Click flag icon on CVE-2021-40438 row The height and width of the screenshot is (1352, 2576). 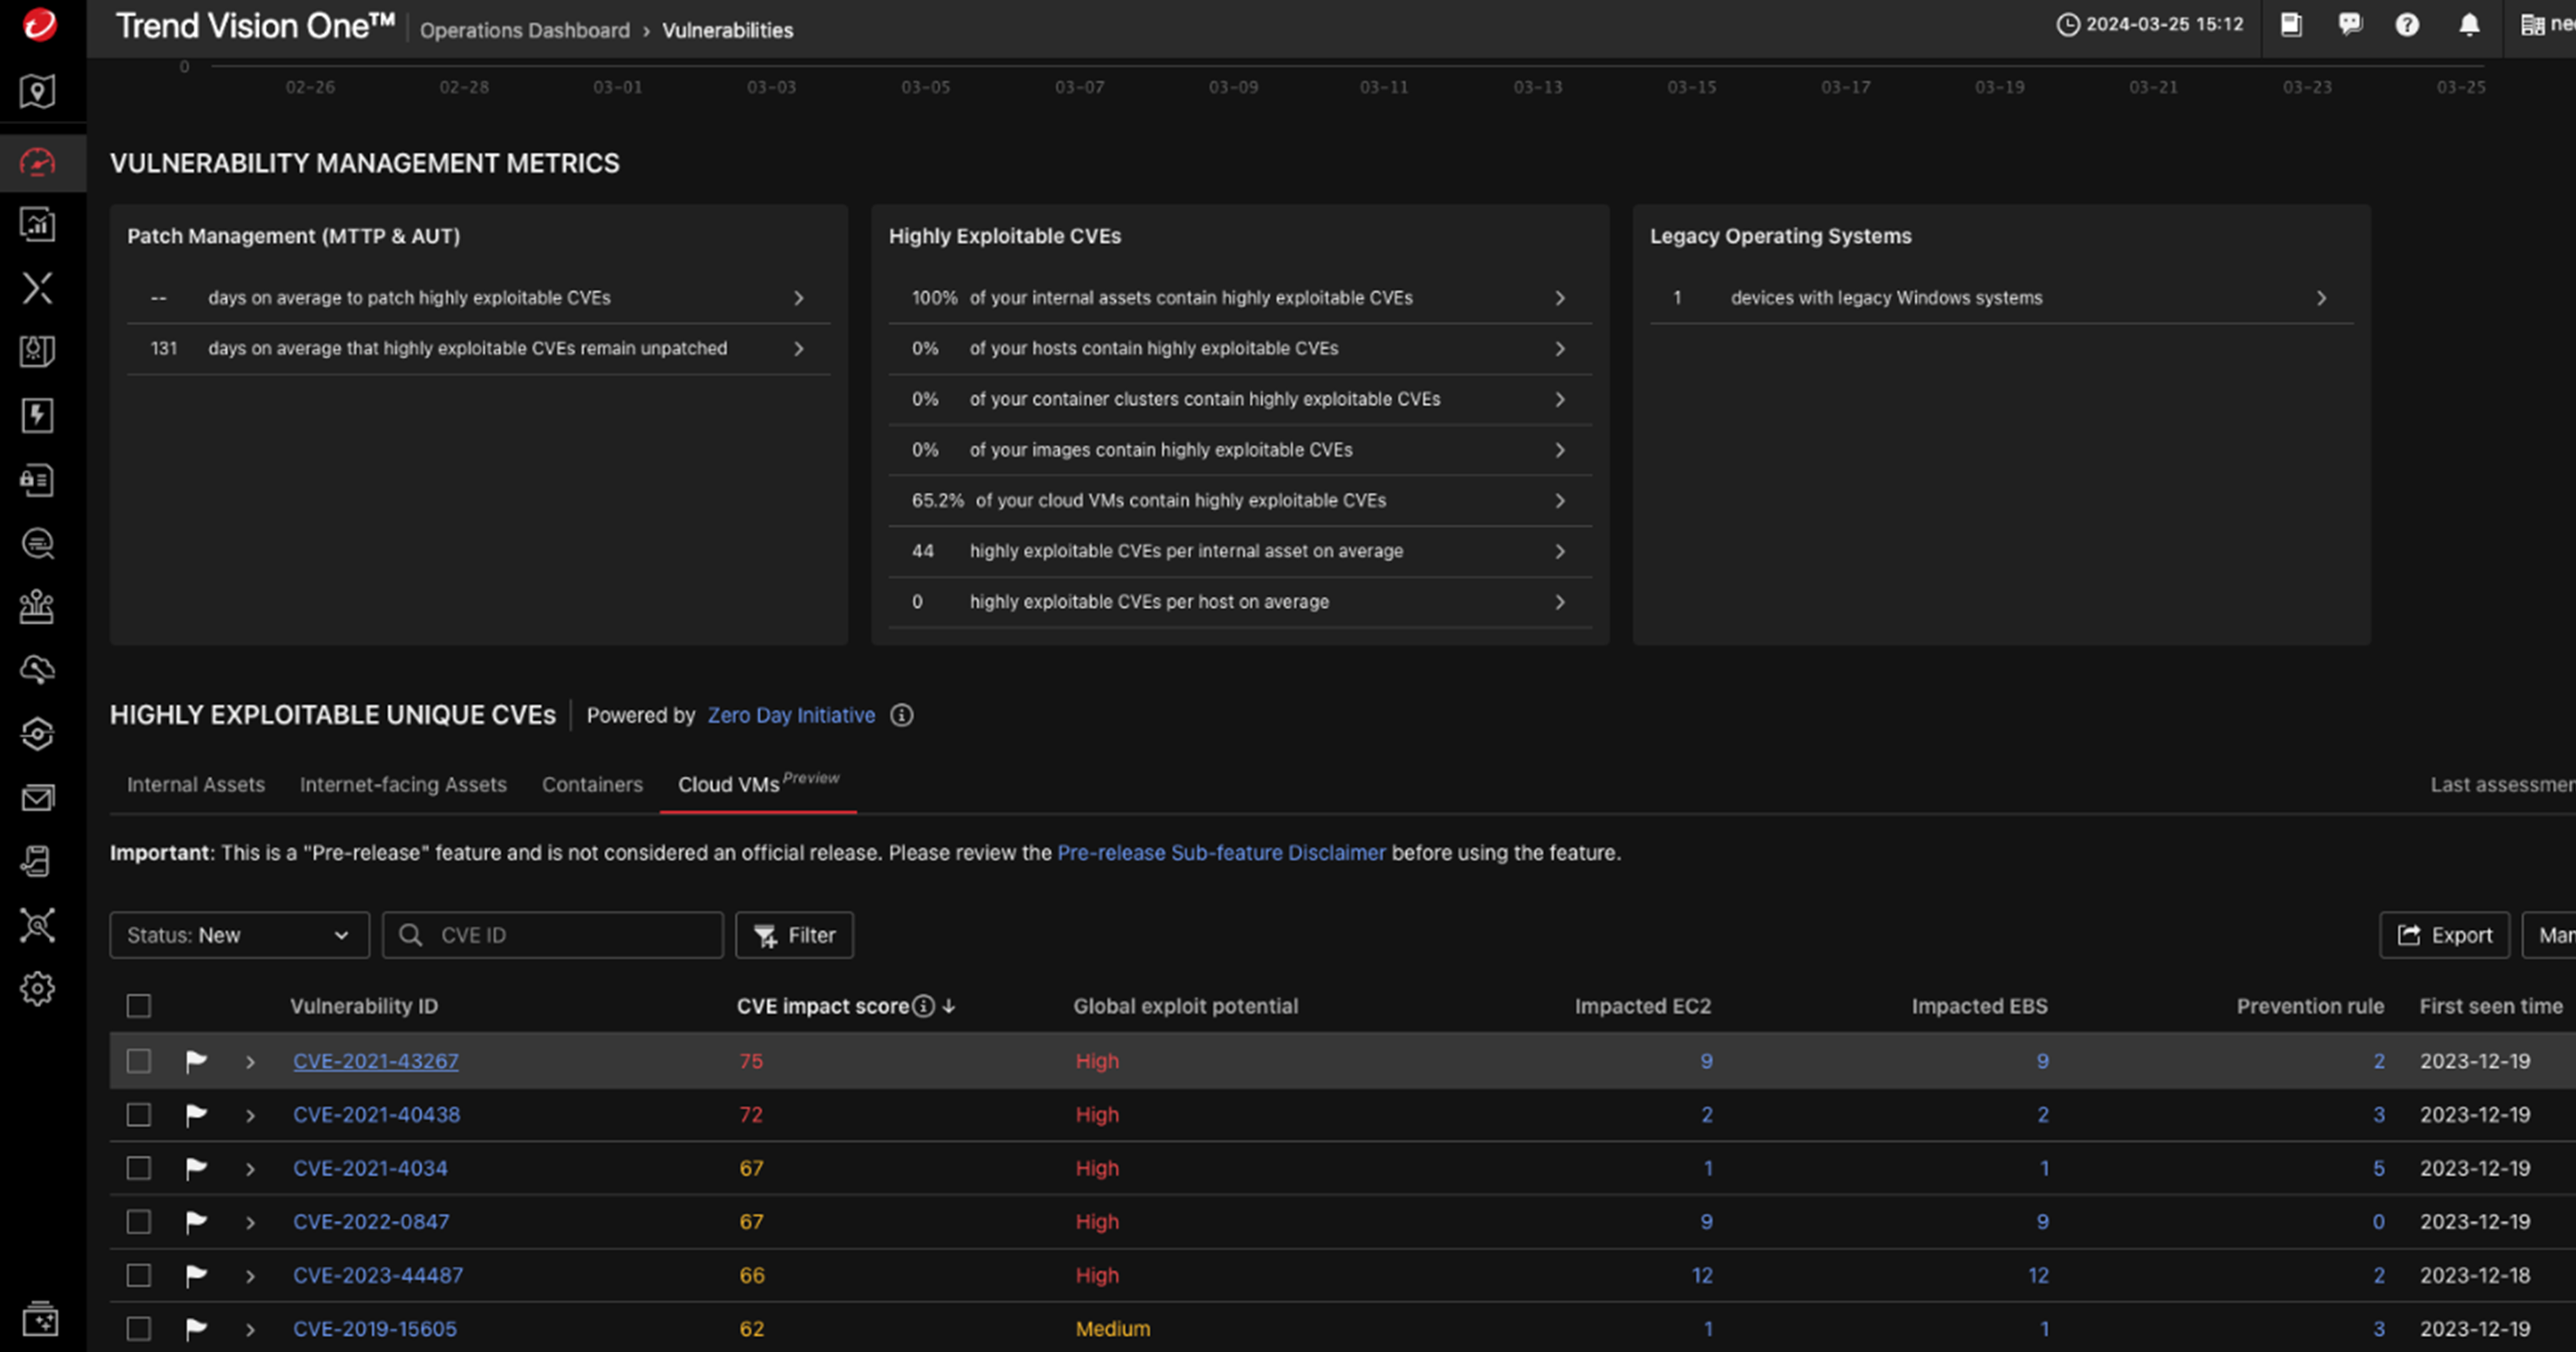(196, 1114)
